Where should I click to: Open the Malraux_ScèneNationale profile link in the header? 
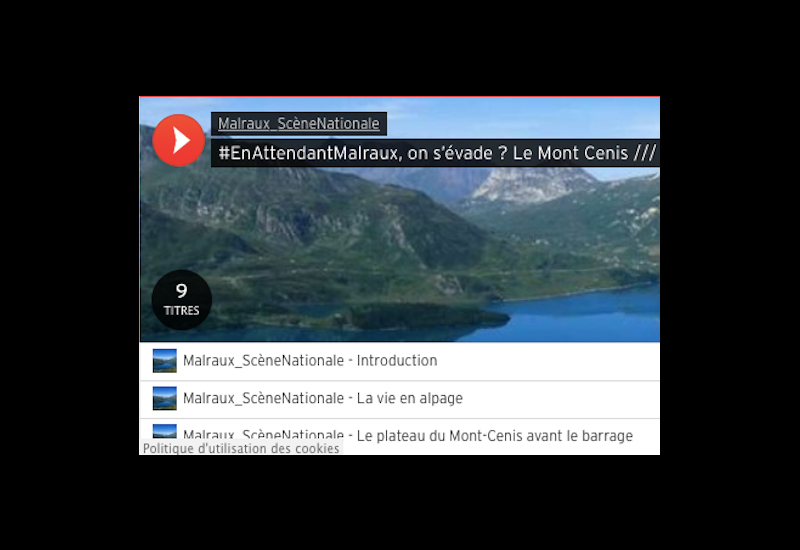tap(298, 124)
